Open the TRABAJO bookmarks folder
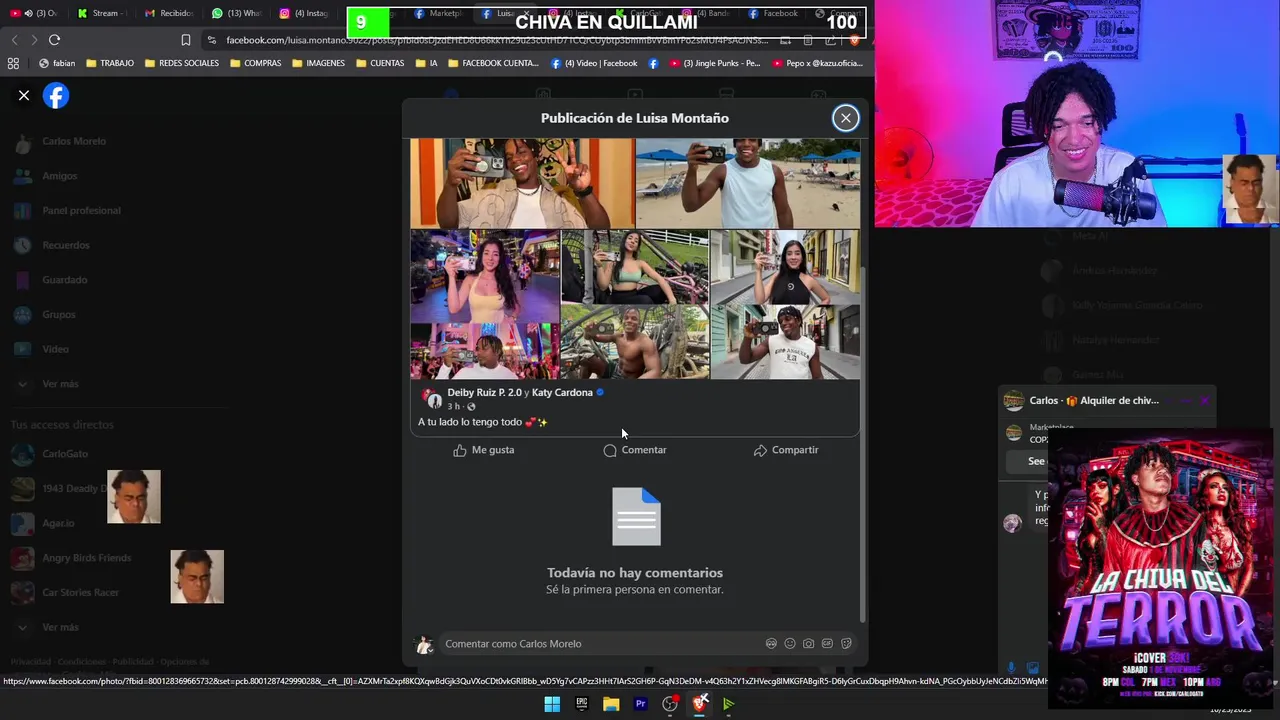Screen dimensions: 1280x720 (110, 63)
